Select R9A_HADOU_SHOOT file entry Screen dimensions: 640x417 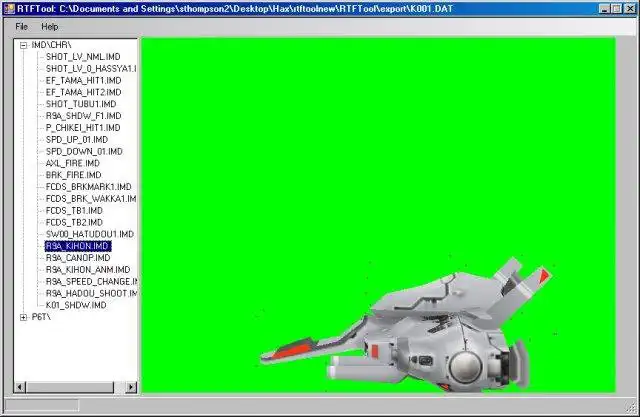point(91,293)
